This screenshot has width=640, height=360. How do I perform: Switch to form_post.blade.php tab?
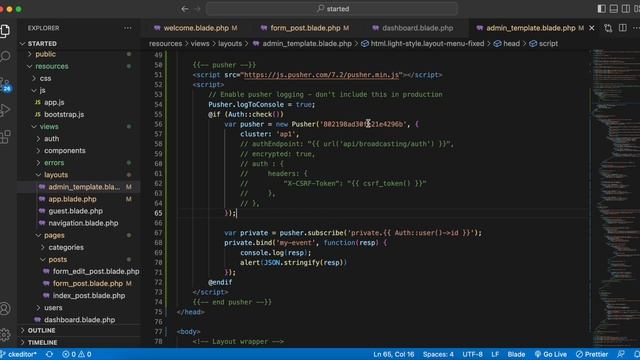pos(305,28)
